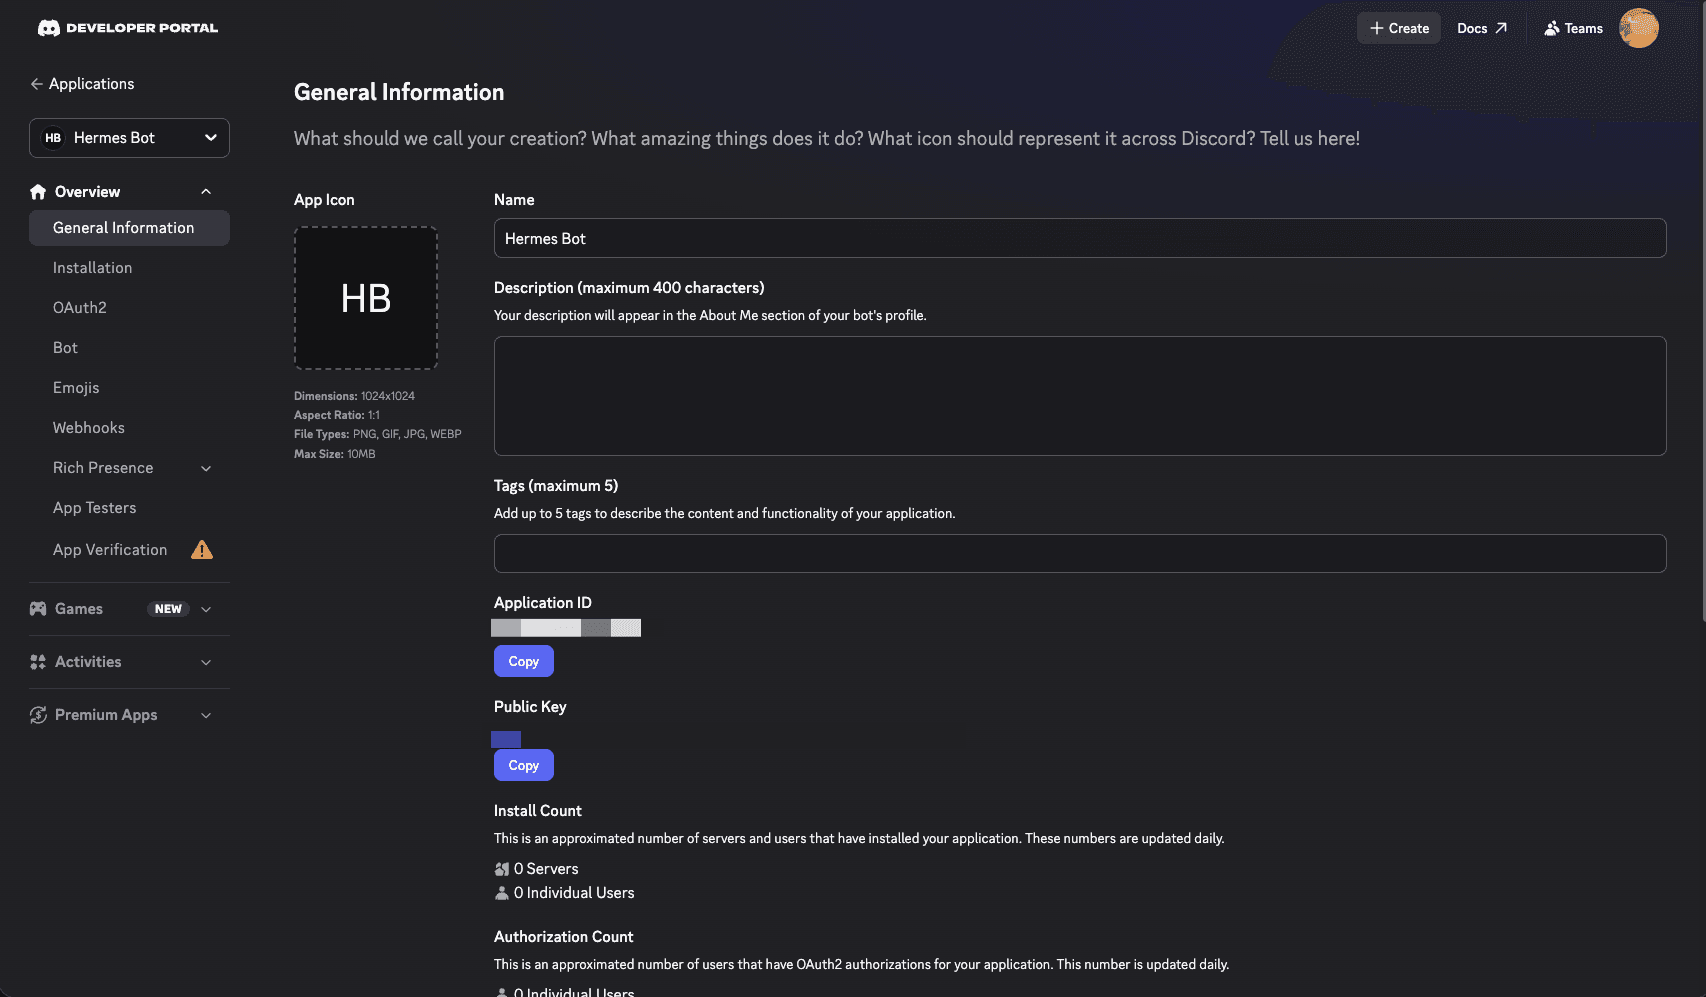Click the Create button
This screenshot has height=997, width=1706.
tap(1399, 28)
